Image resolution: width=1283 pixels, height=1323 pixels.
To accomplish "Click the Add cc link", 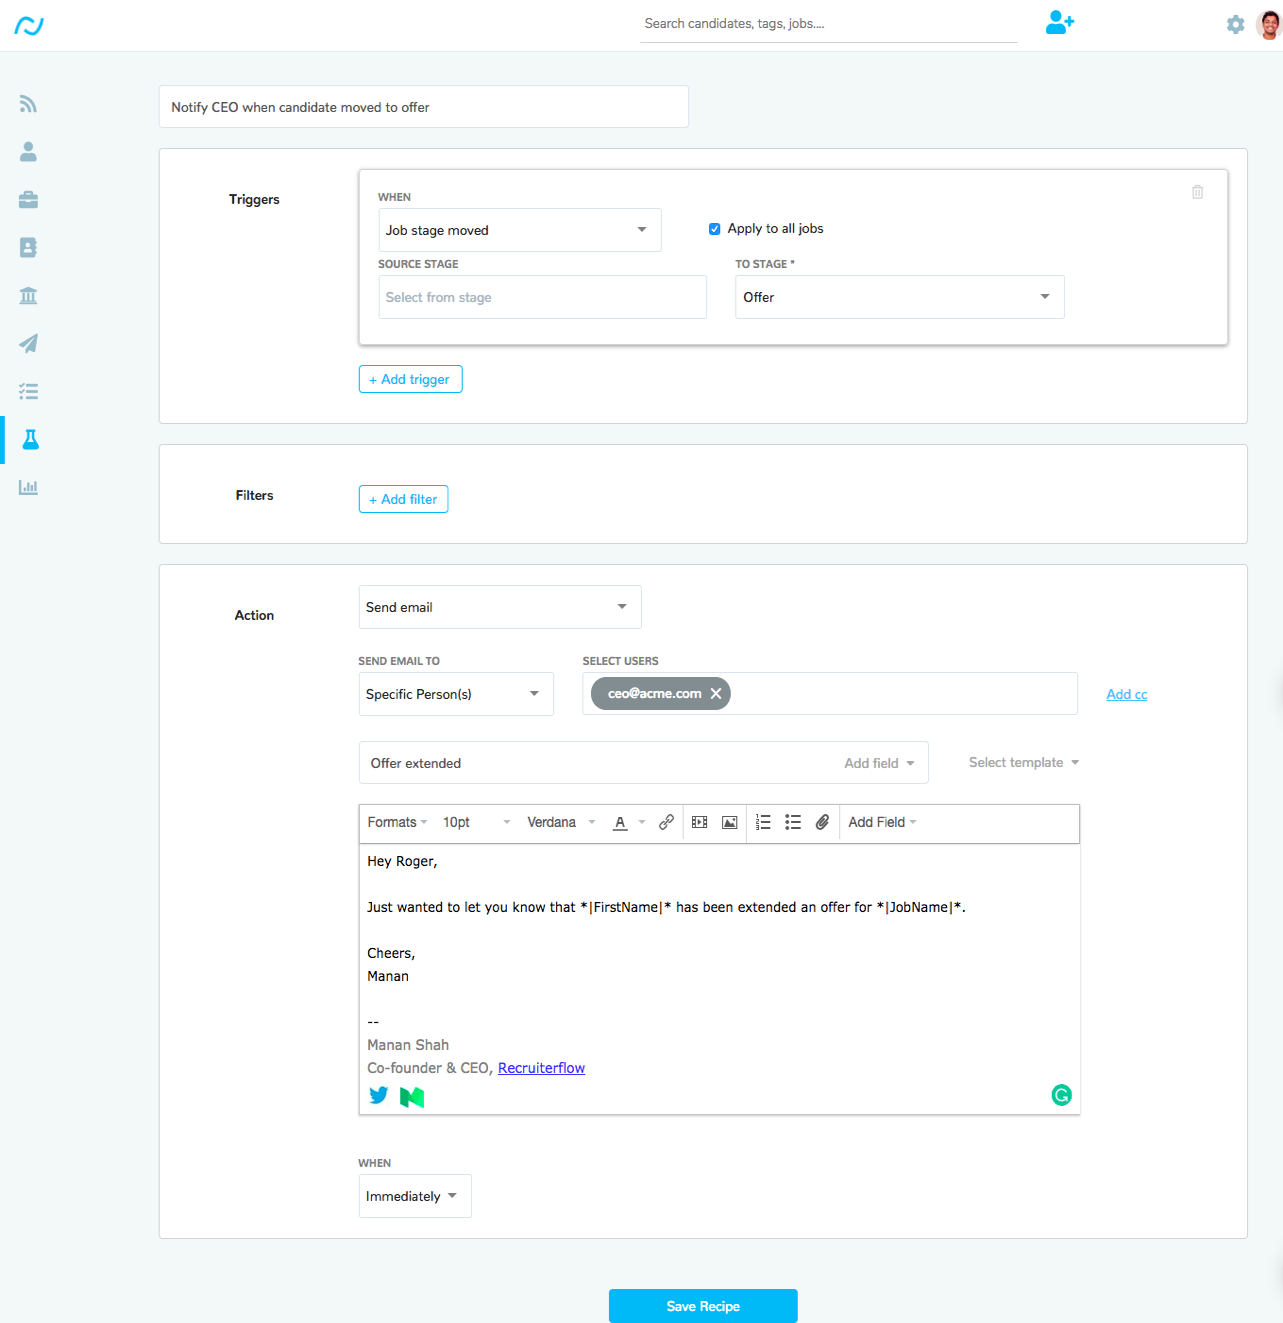I will [x=1126, y=694].
